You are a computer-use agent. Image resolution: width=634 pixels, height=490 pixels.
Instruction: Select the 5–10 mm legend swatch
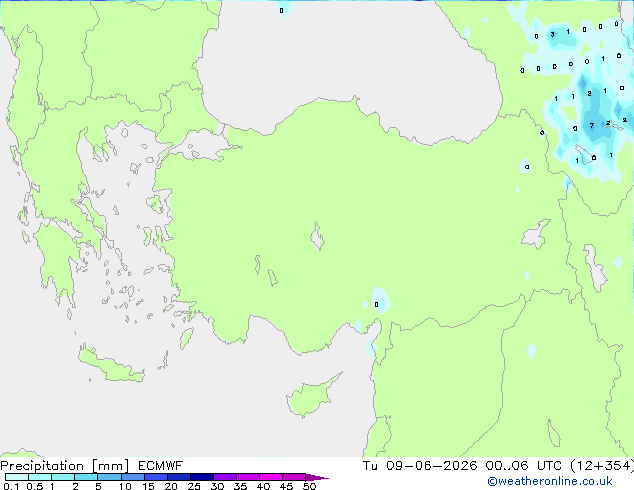109,477
